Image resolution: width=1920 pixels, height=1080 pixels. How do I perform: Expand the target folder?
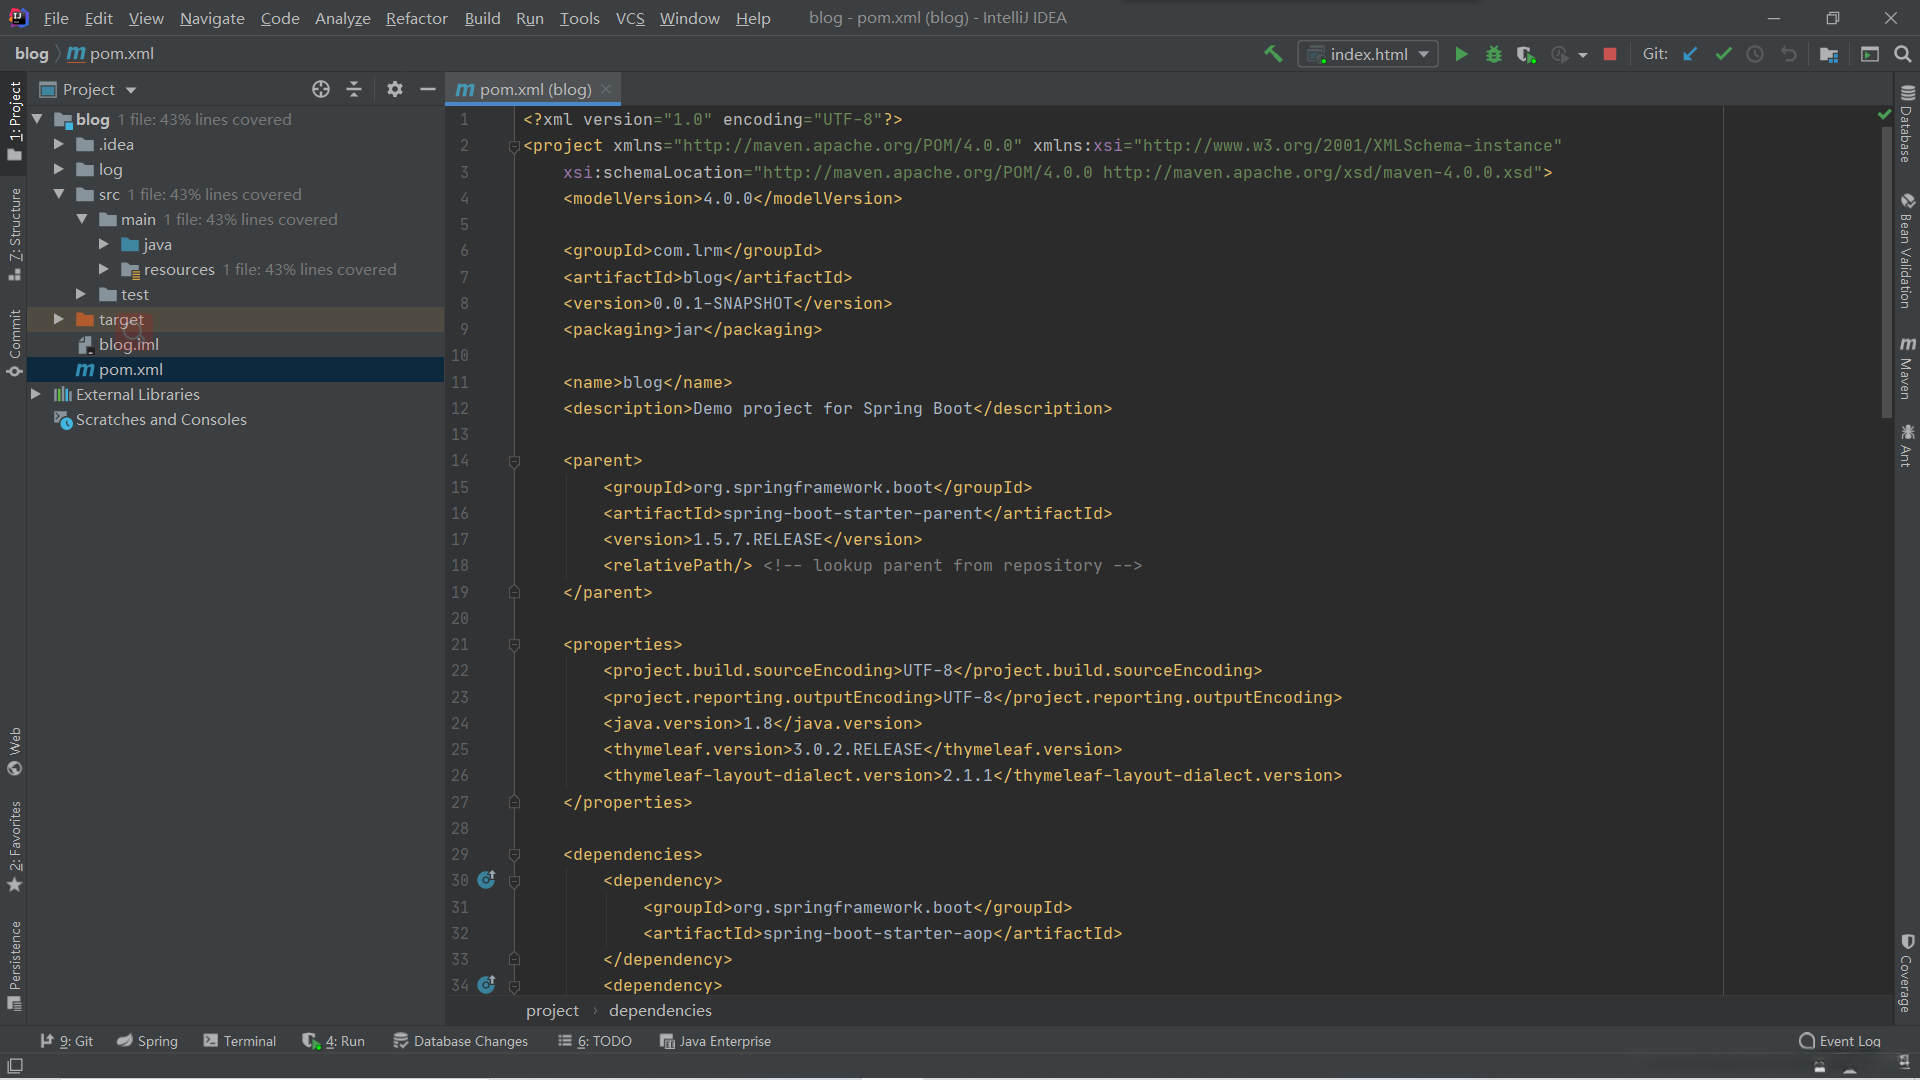59,319
